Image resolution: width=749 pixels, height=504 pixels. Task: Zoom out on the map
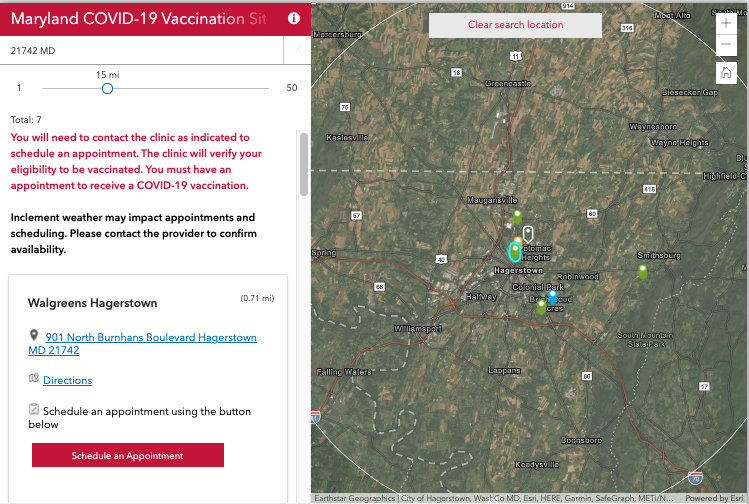[x=726, y=44]
